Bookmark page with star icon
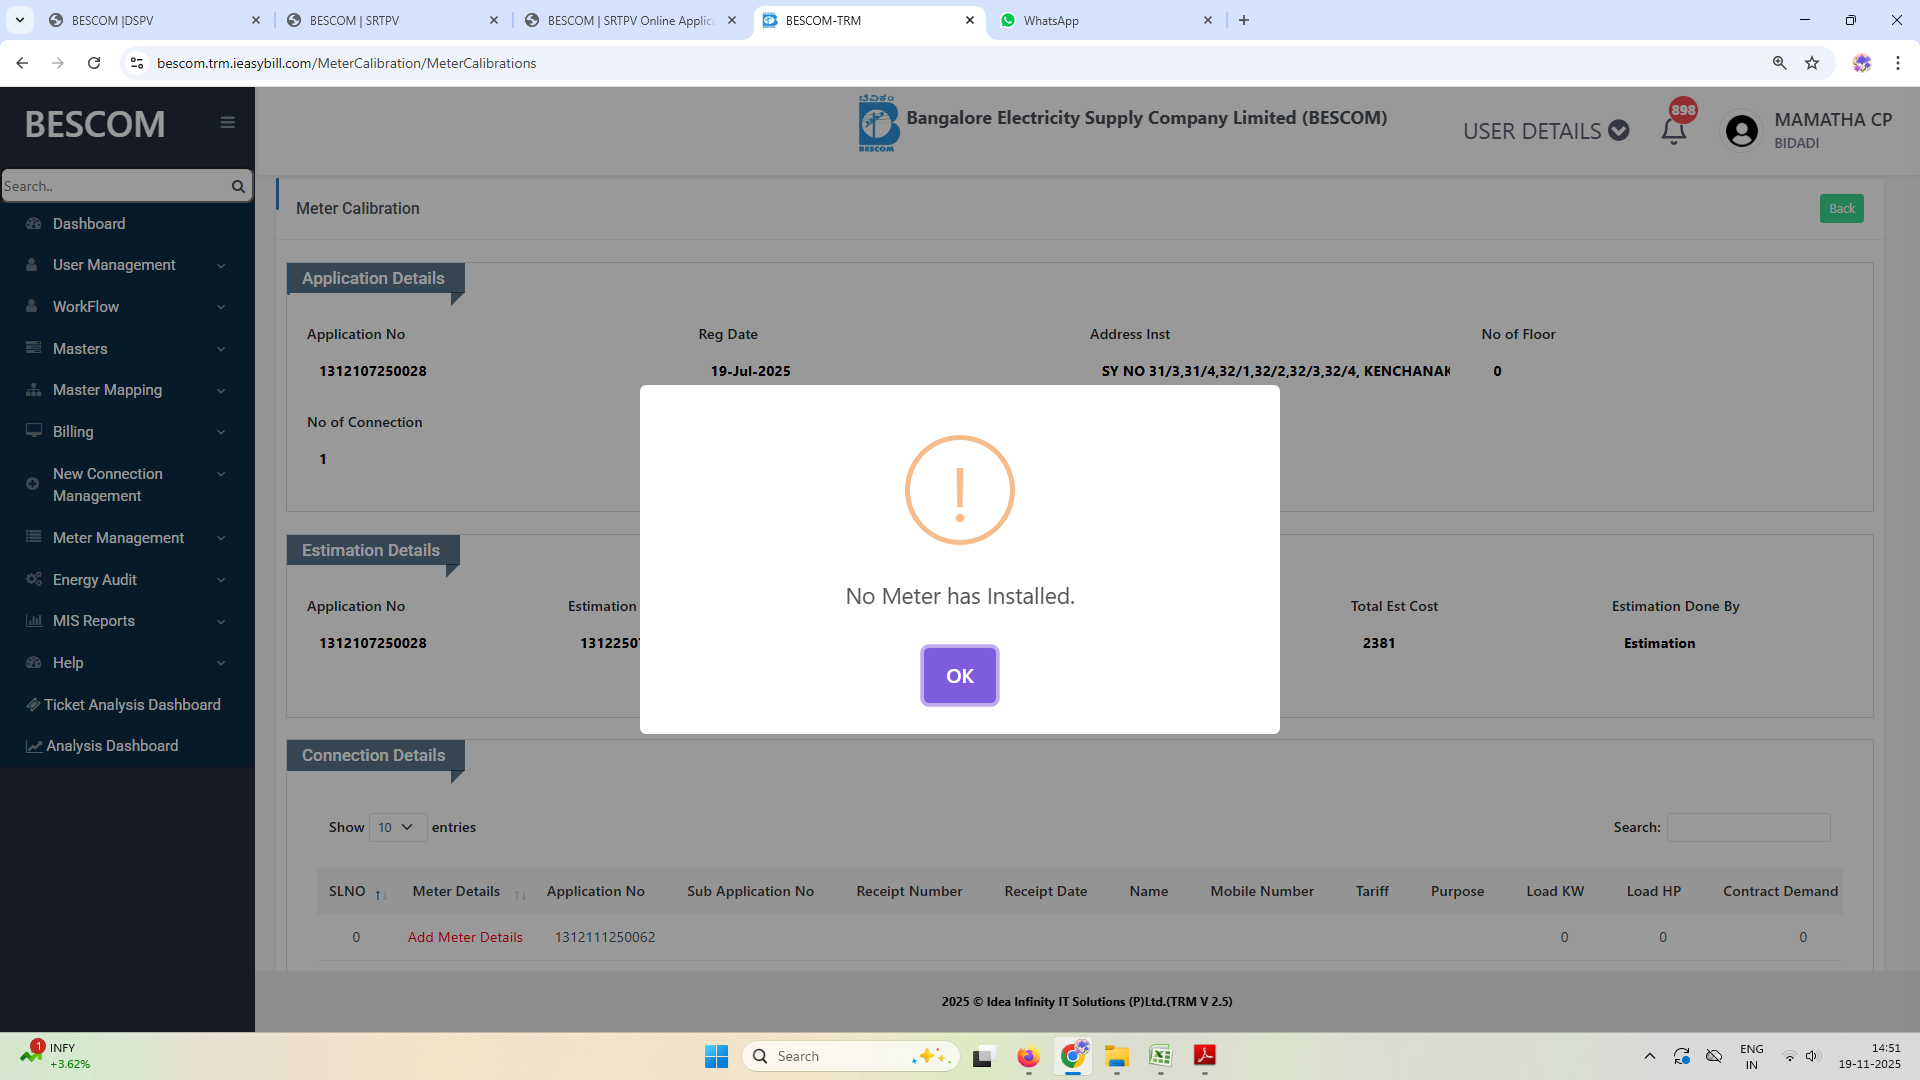The image size is (1920, 1080). [x=1812, y=63]
